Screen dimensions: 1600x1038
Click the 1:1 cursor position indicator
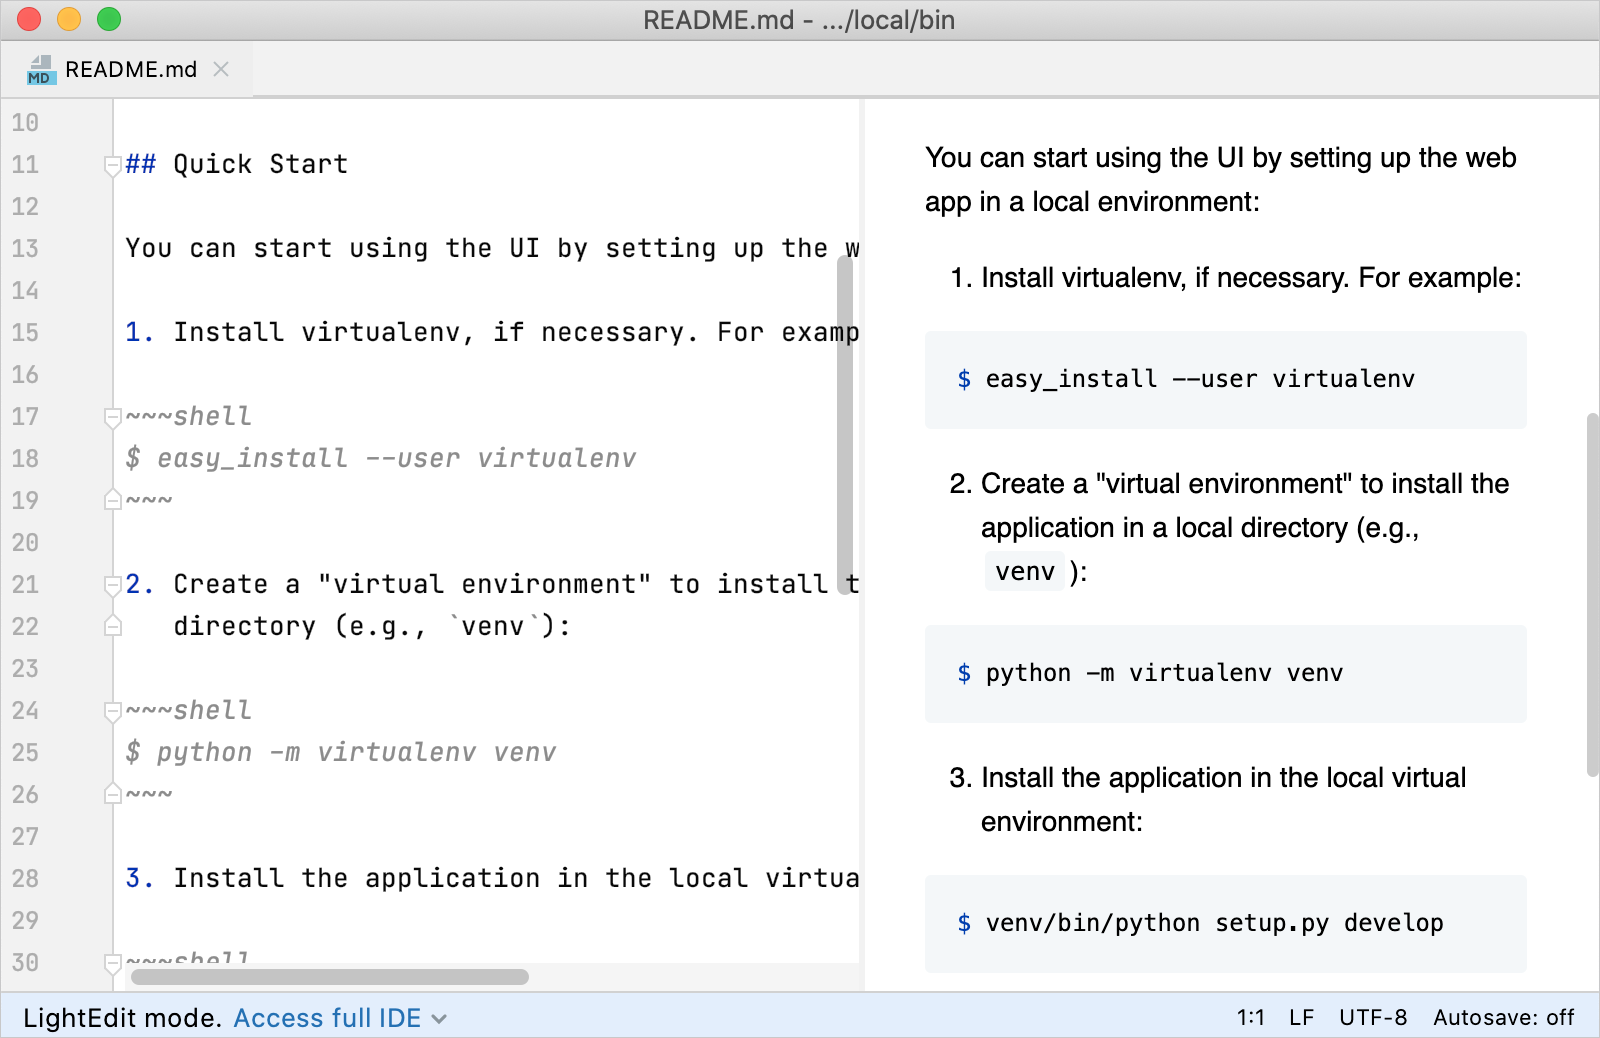pos(1250,1018)
